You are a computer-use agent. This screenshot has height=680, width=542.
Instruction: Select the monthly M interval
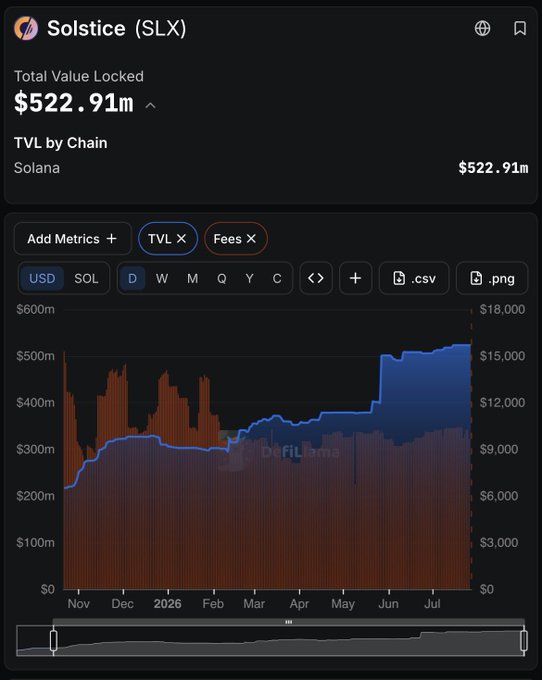193,278
